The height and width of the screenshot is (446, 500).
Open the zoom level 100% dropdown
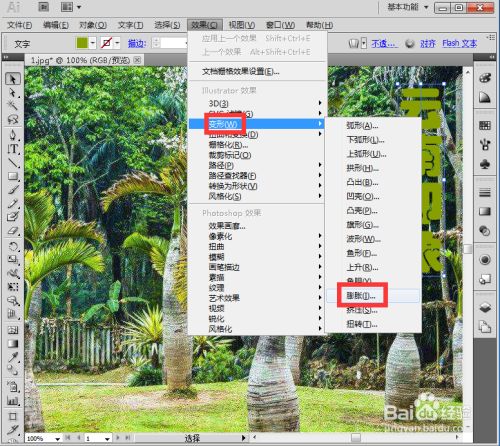click(57, 439)
